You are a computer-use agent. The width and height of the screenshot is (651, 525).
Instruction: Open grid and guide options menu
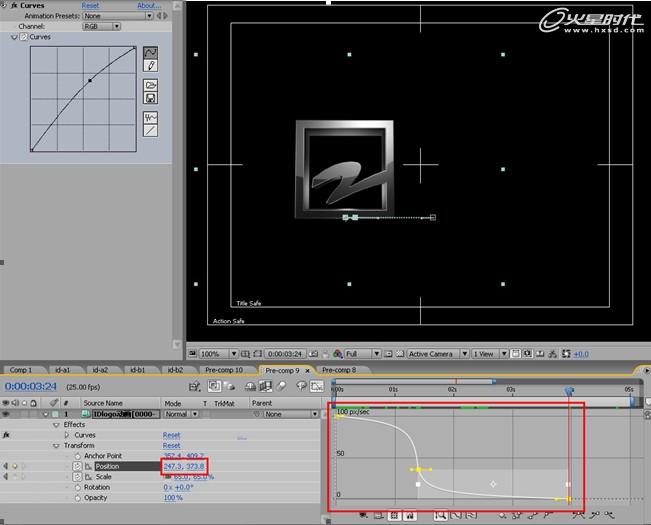tap(245, 354)
